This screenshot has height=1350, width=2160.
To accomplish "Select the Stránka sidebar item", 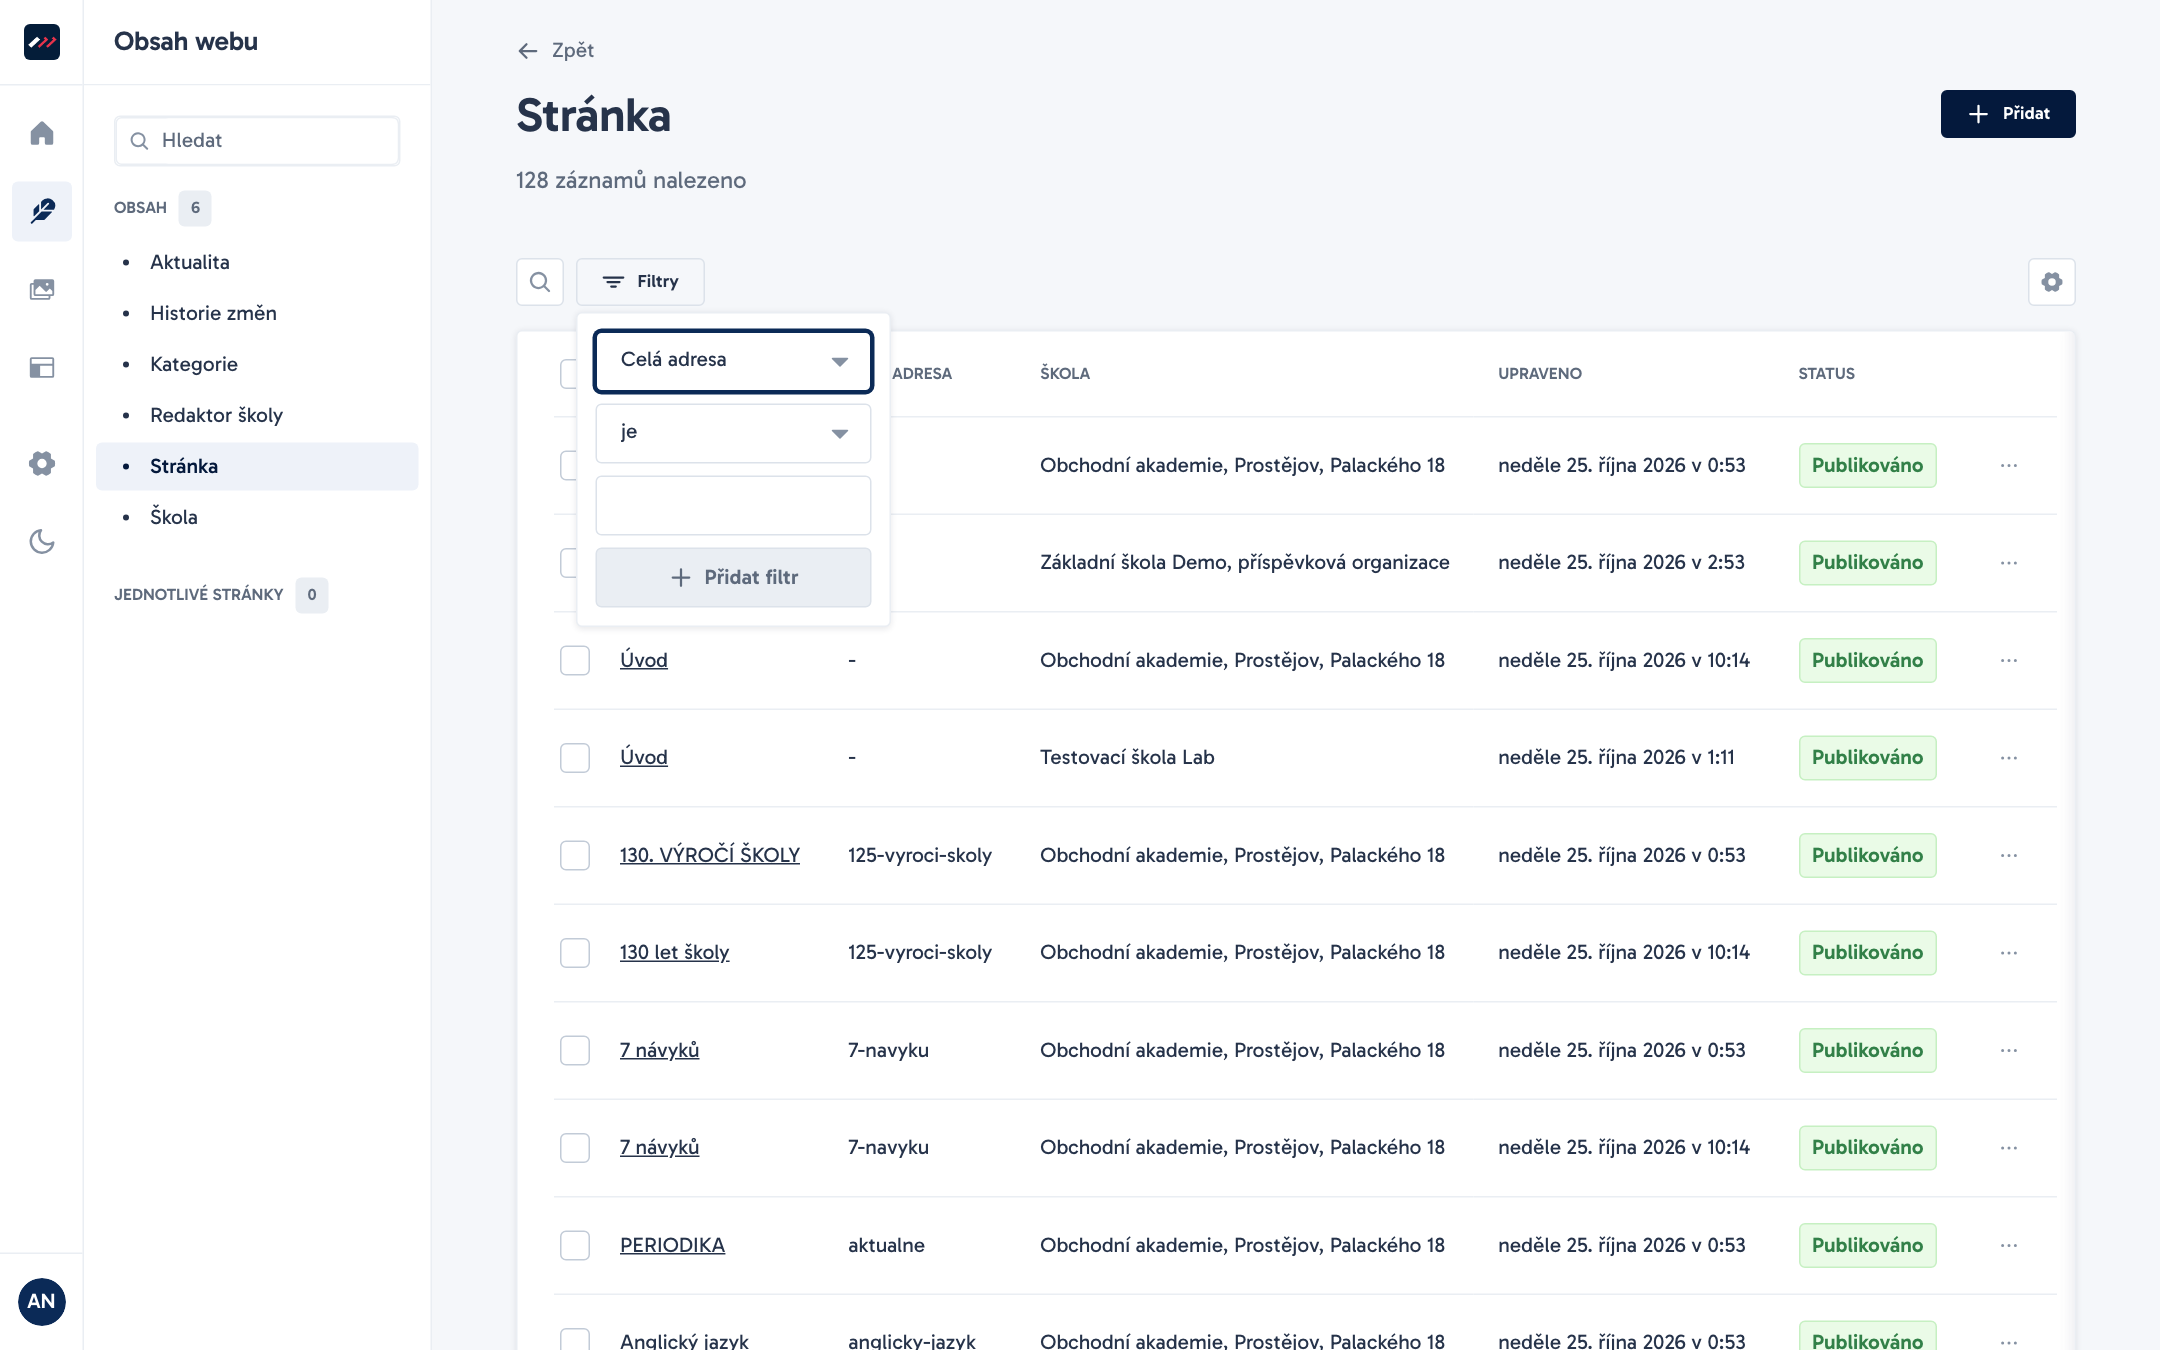I will point(257,466).
